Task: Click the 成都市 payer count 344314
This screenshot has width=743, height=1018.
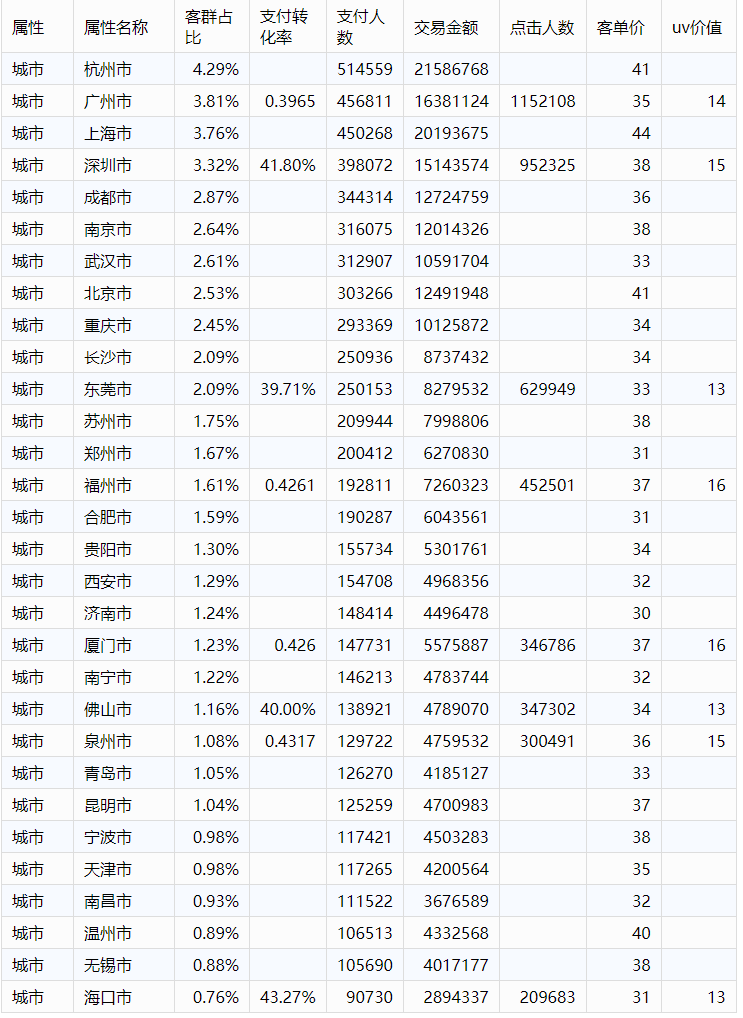Action: [365, 198]
